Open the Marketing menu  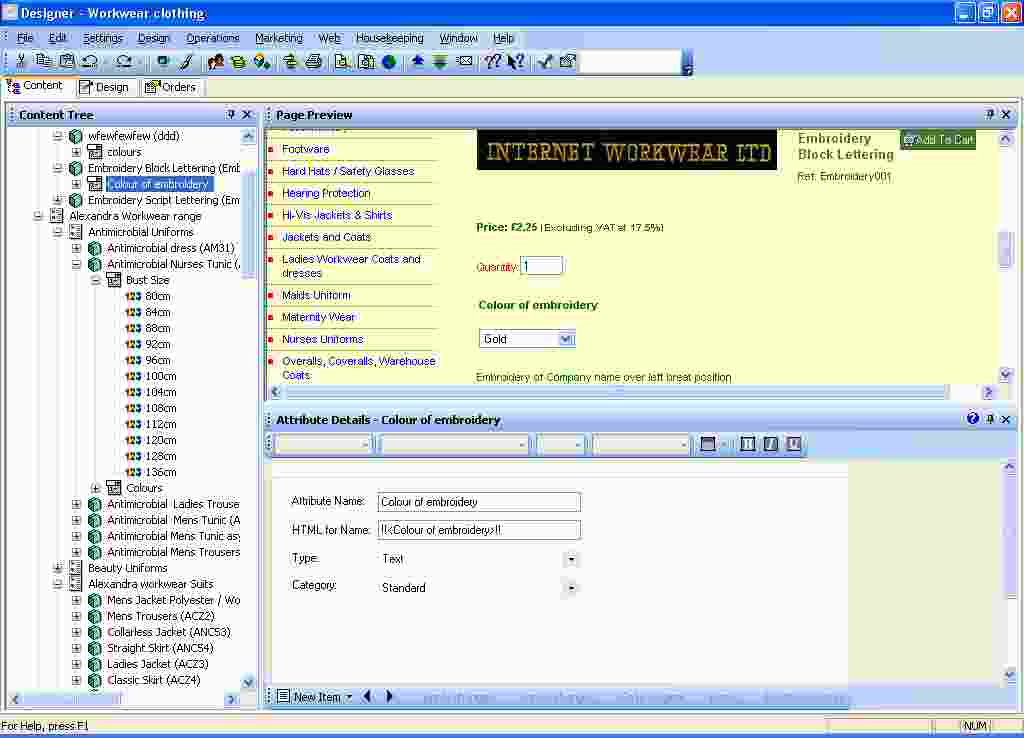(x=278, y=38)
